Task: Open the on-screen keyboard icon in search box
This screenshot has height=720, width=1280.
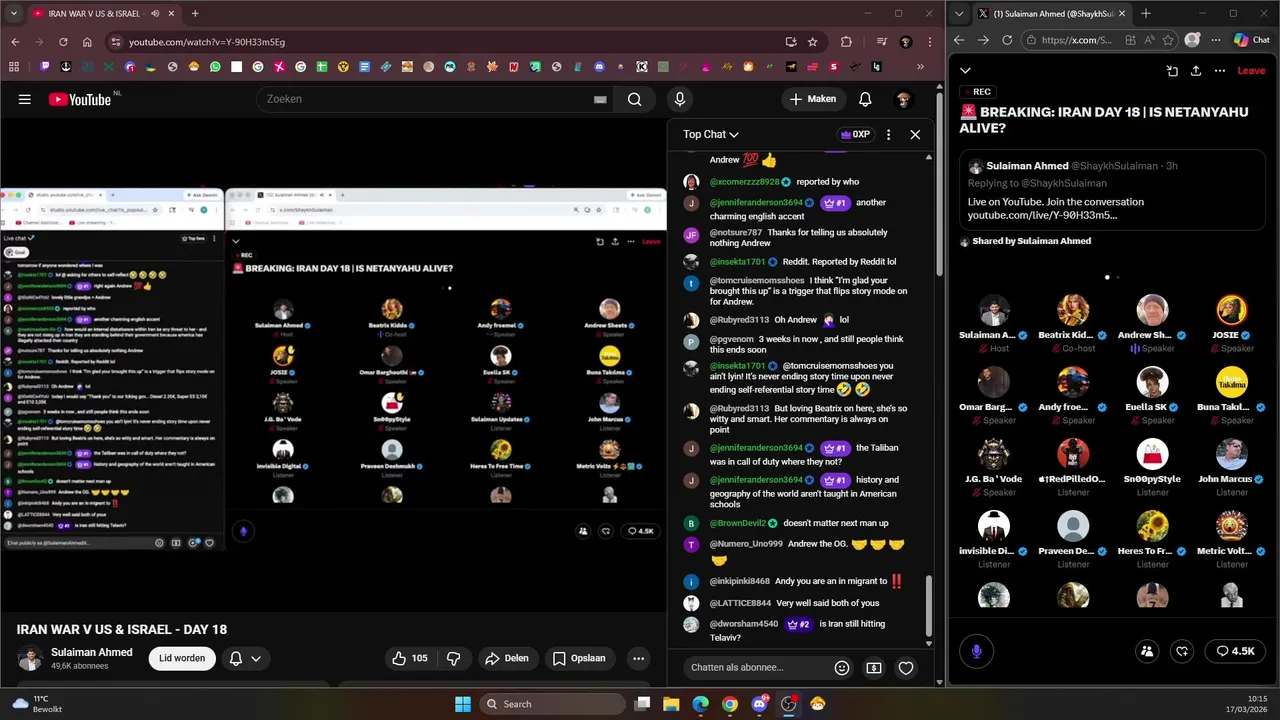Action: 600,99
